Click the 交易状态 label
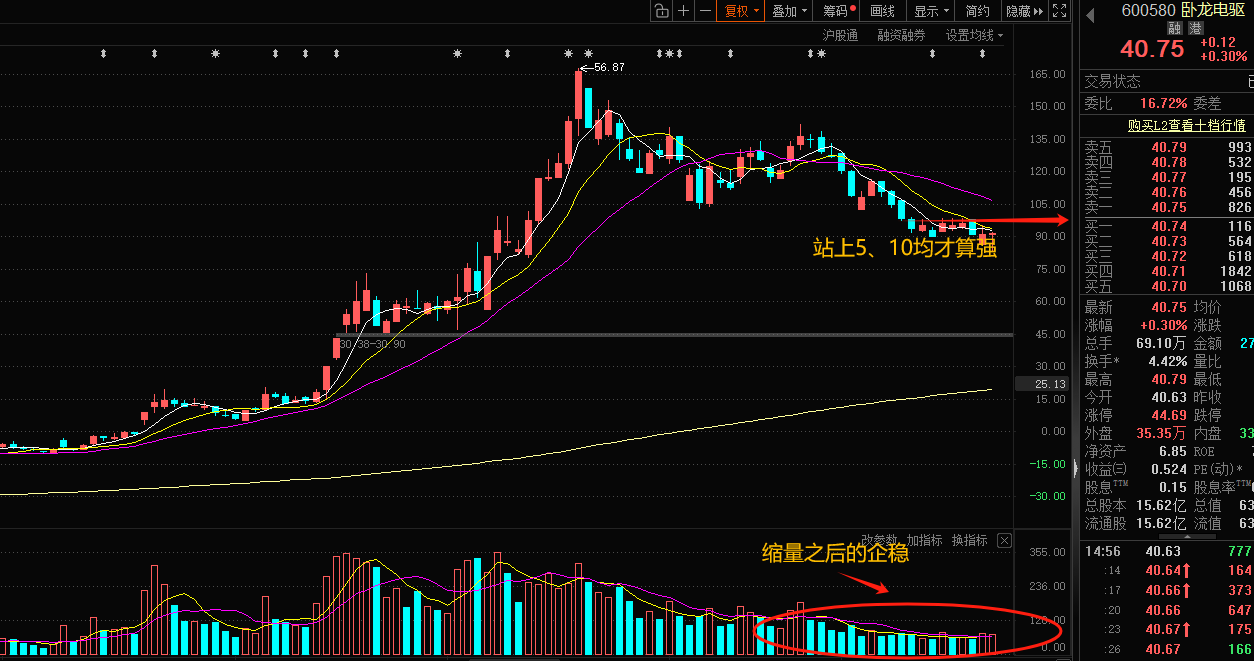 (x=1112, y=81)
